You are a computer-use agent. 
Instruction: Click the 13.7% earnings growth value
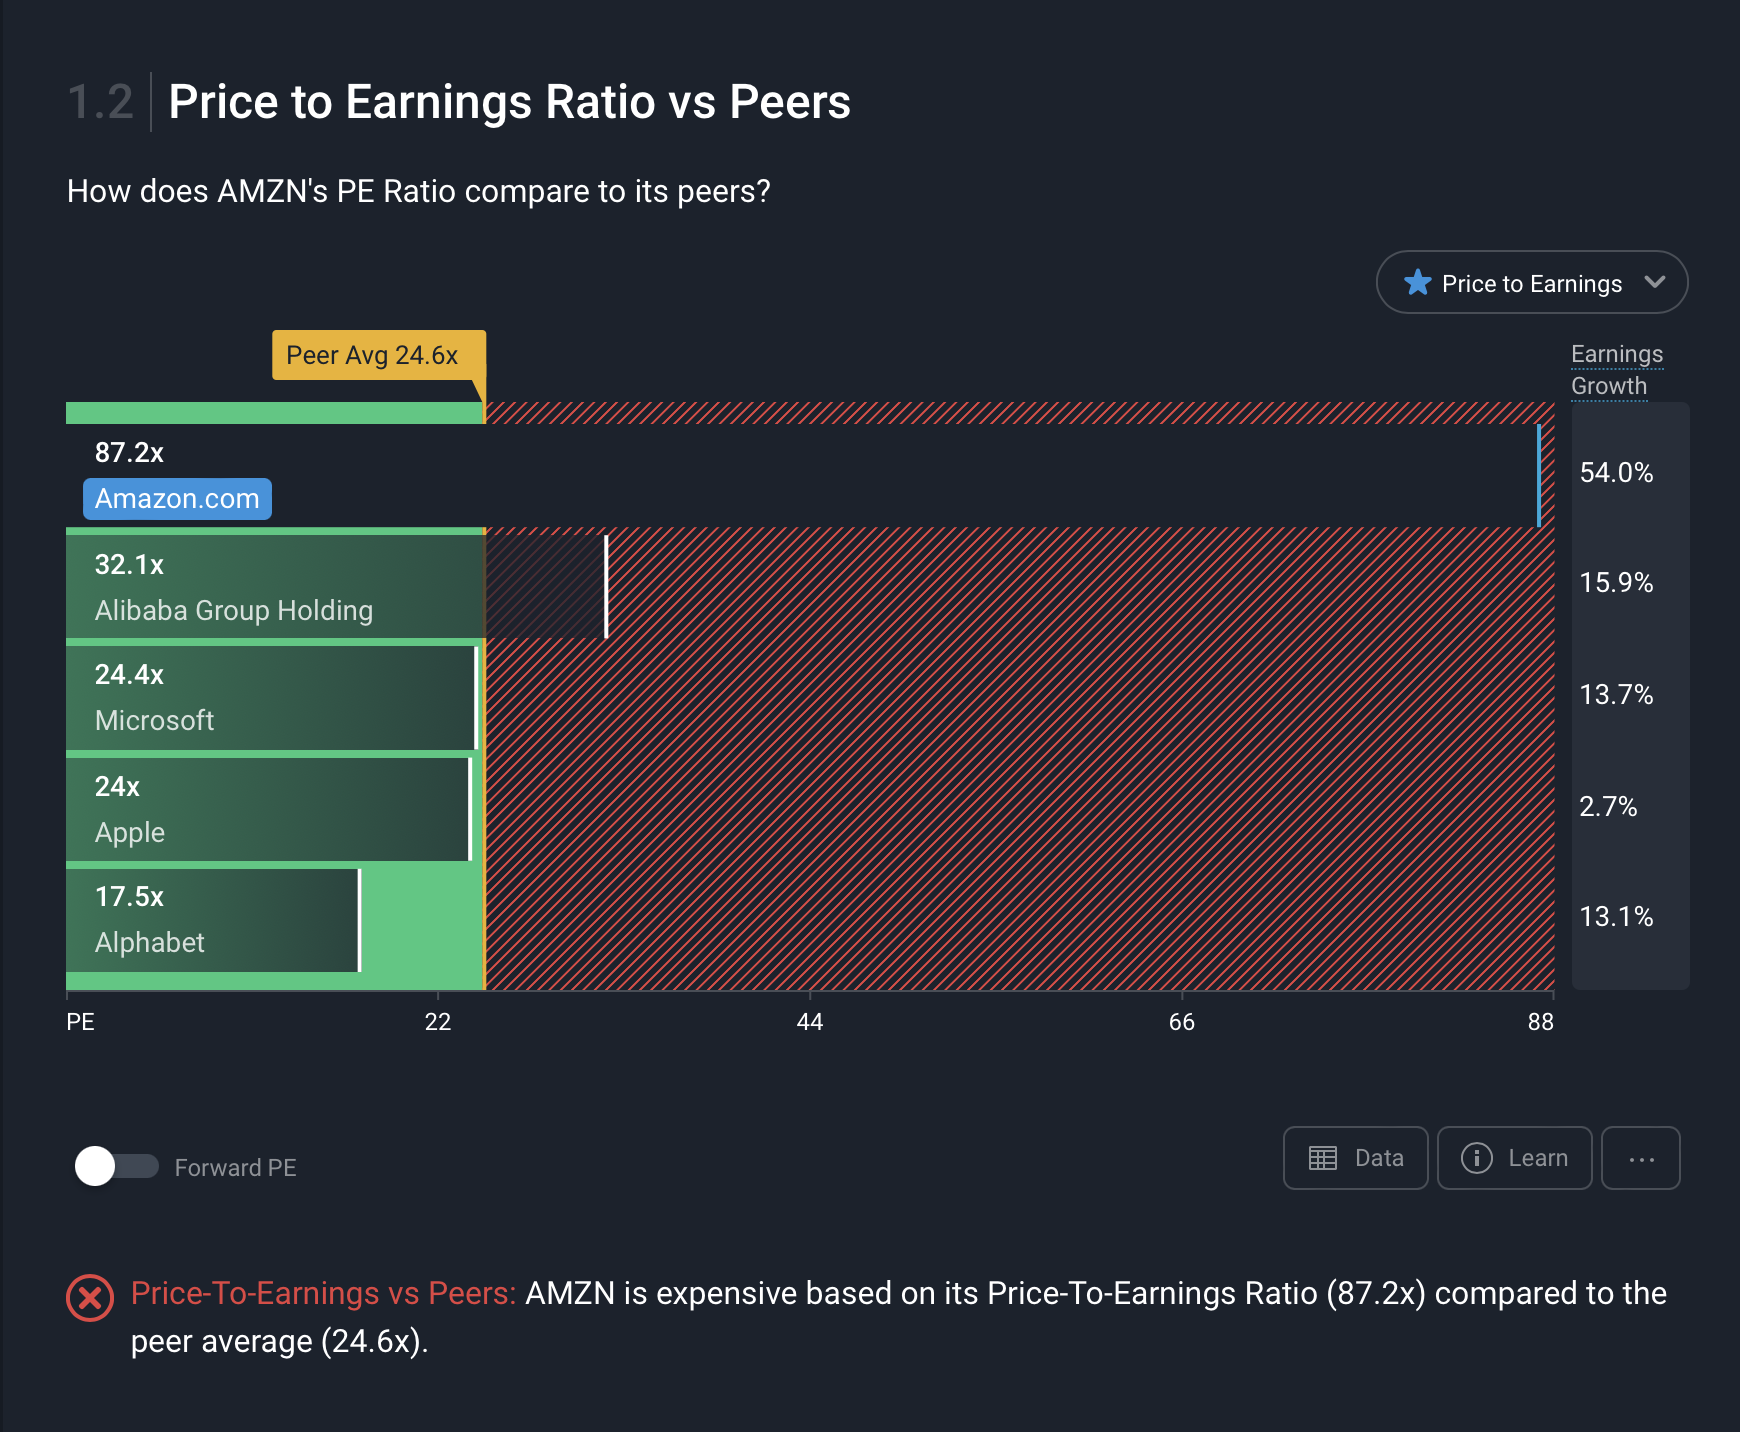[x=1616, y=694]
